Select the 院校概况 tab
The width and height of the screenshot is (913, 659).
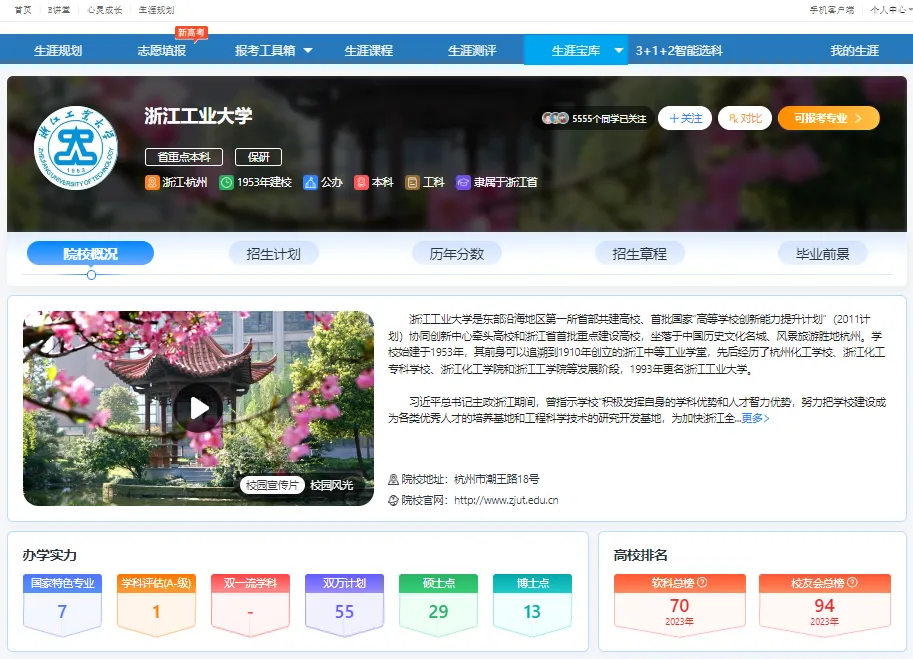point(90,253)
